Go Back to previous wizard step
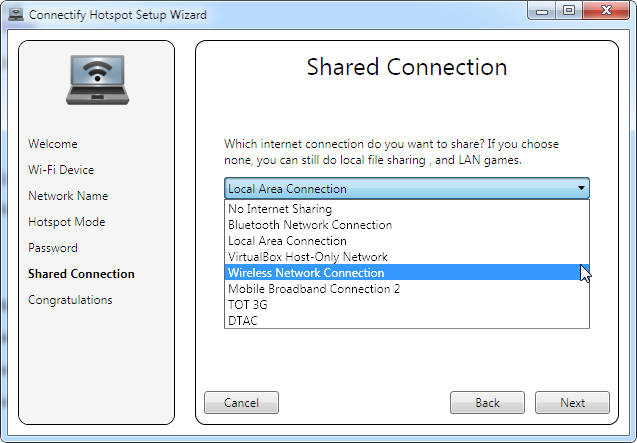Viewport: 637px width, 443px height. point(487,402)
